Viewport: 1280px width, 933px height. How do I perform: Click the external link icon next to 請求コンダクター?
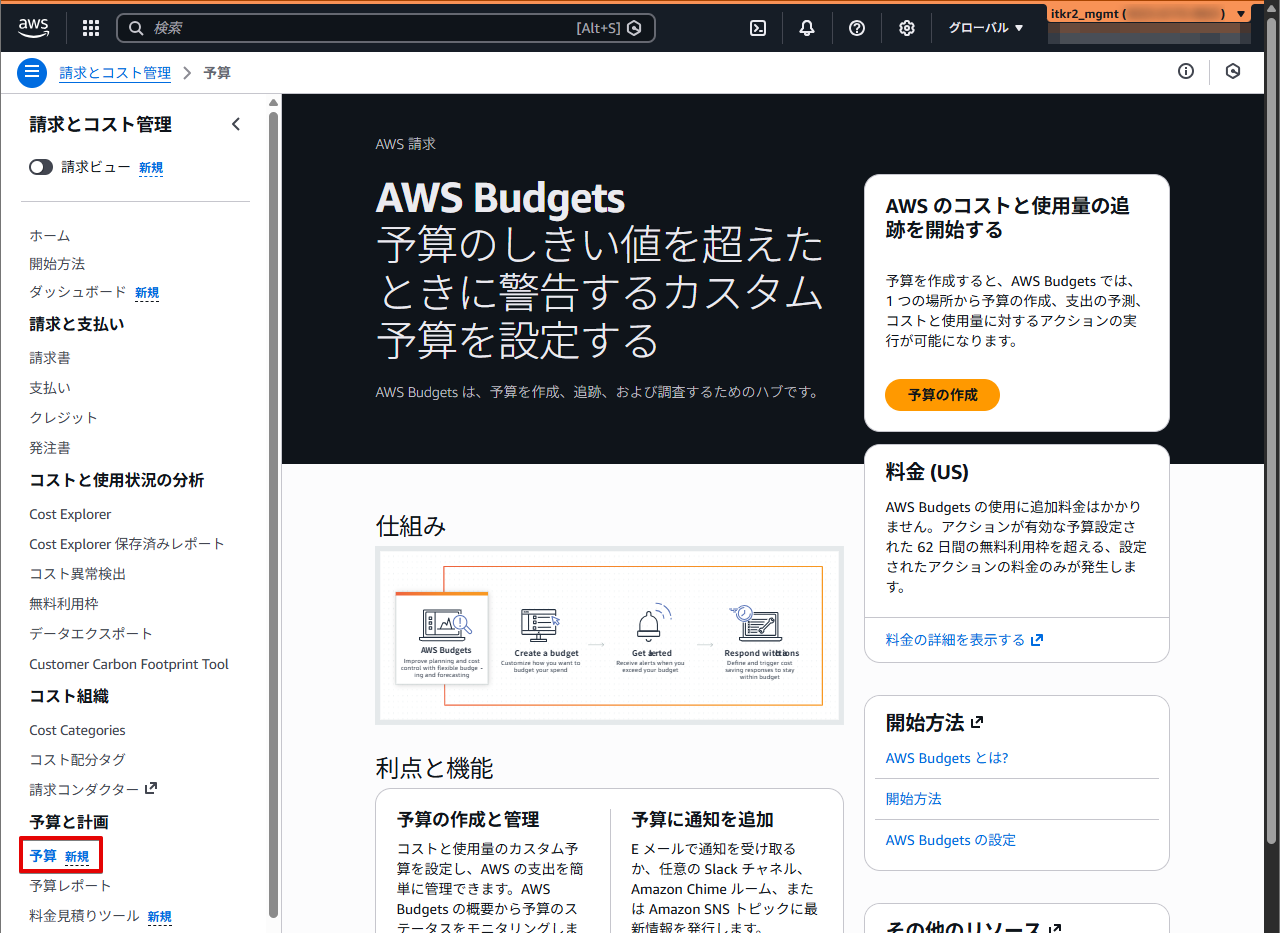[x=151, y=788]
